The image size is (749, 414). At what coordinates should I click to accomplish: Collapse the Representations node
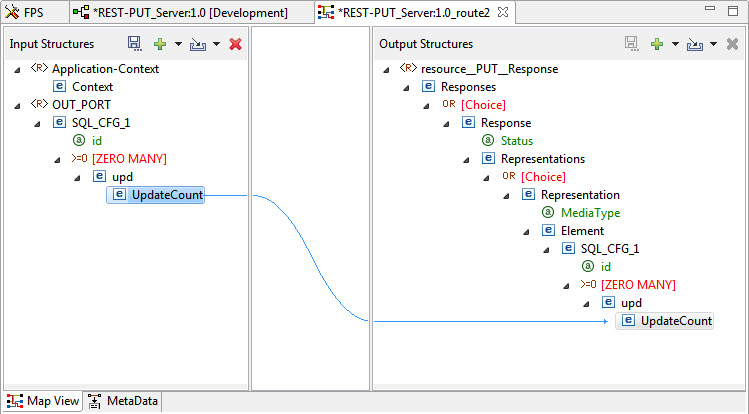click(467, 160)
